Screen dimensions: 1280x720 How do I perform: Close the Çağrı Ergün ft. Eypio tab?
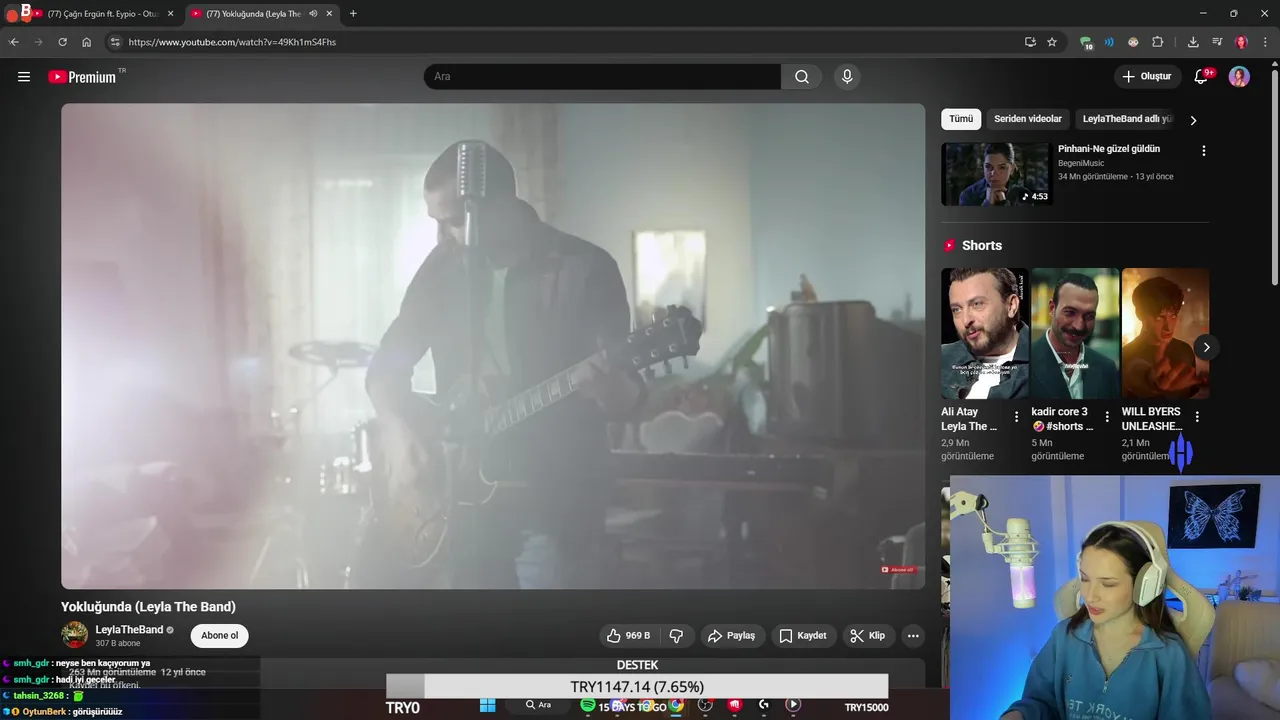170,14
